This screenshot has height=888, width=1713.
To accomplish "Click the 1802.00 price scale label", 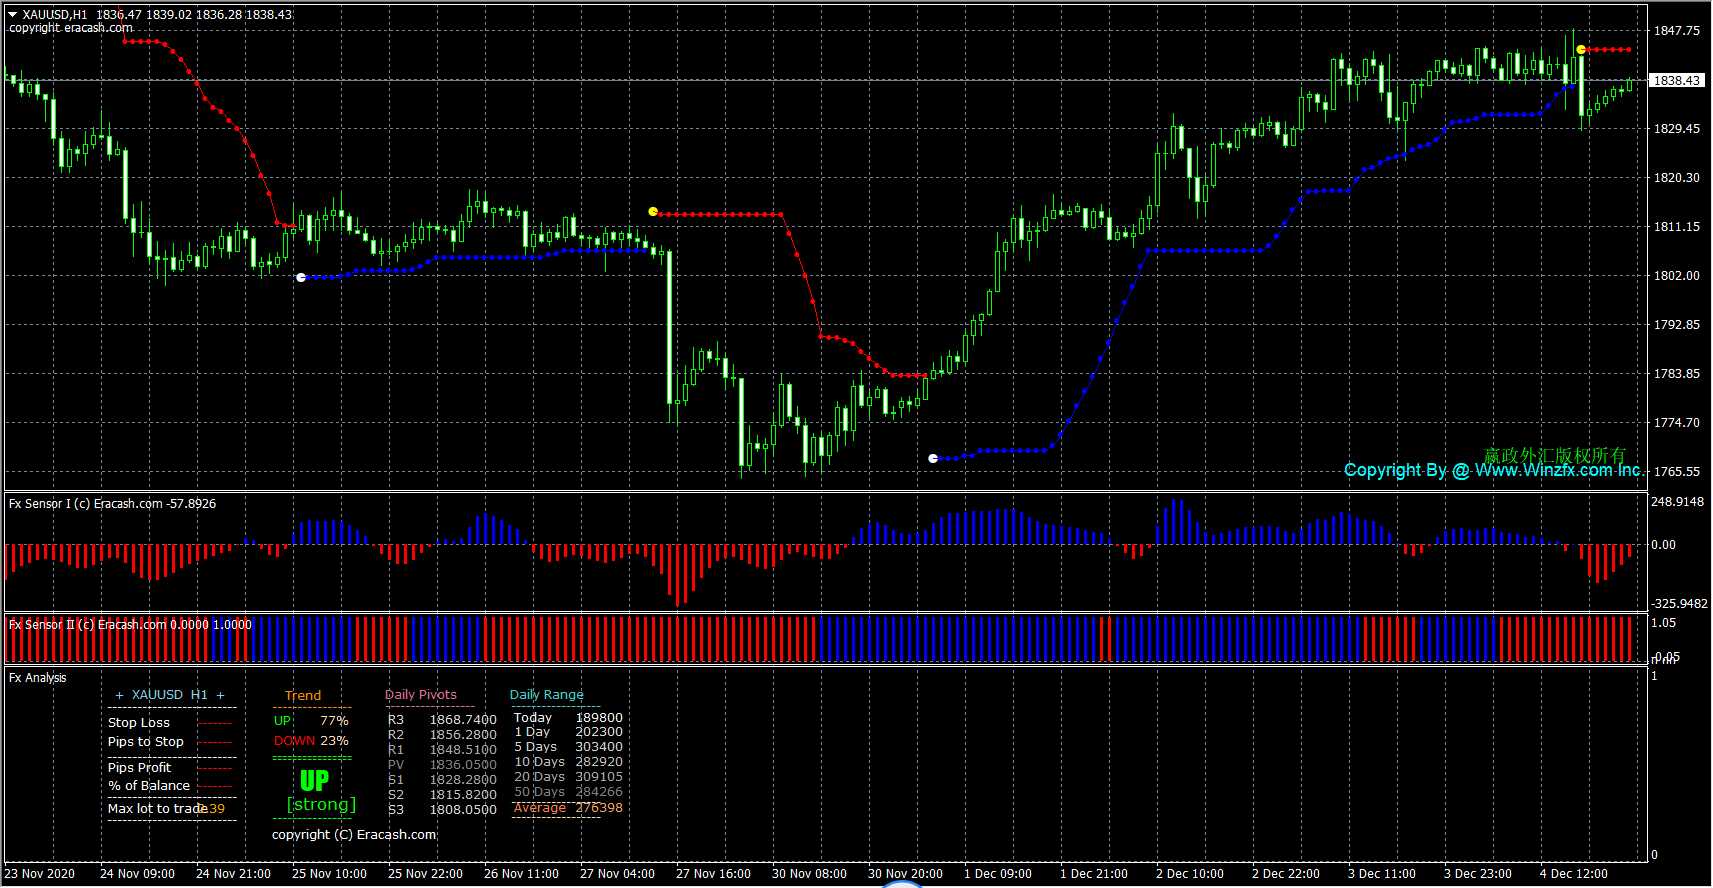I will click(1677, 275).
